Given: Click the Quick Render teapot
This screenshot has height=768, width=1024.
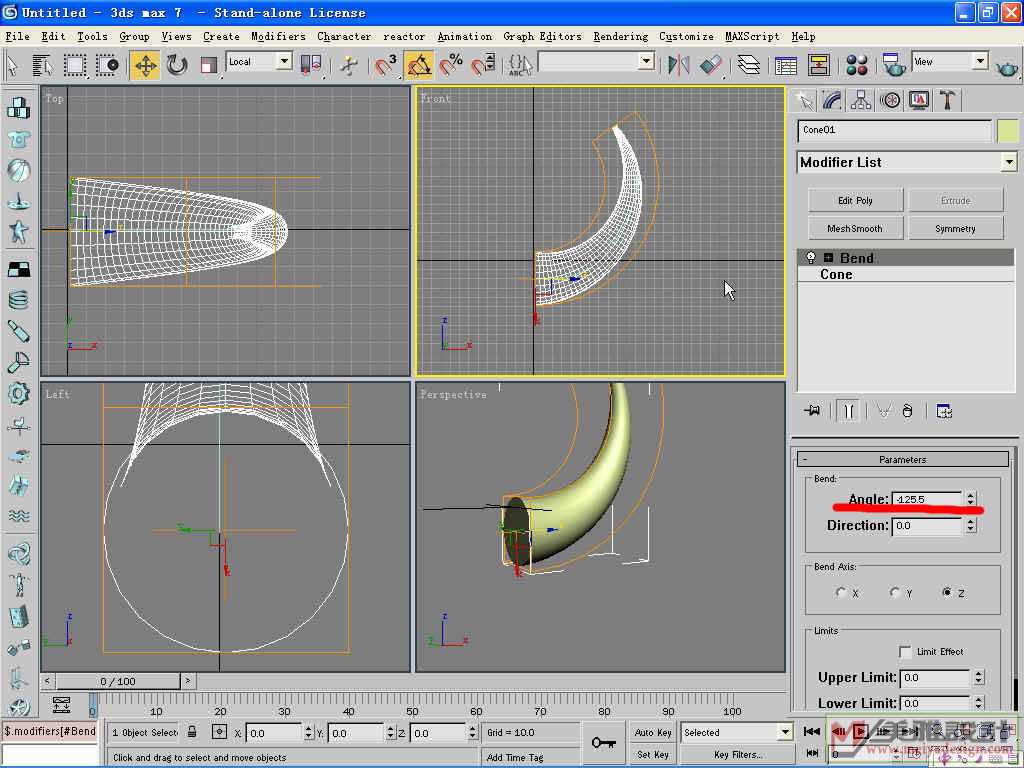Looking at the screenshot, I should (x=1008, y=67).
